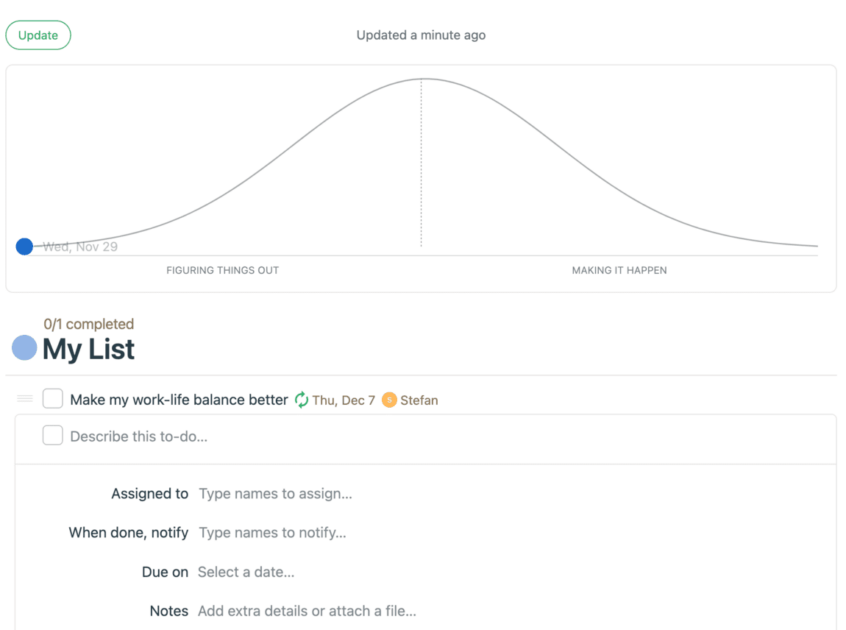Viewport: 846px width, 630px height.
Task: Check off 'Make my work-life balance better'
Action: pyautogui.click(x=52, y=398)
